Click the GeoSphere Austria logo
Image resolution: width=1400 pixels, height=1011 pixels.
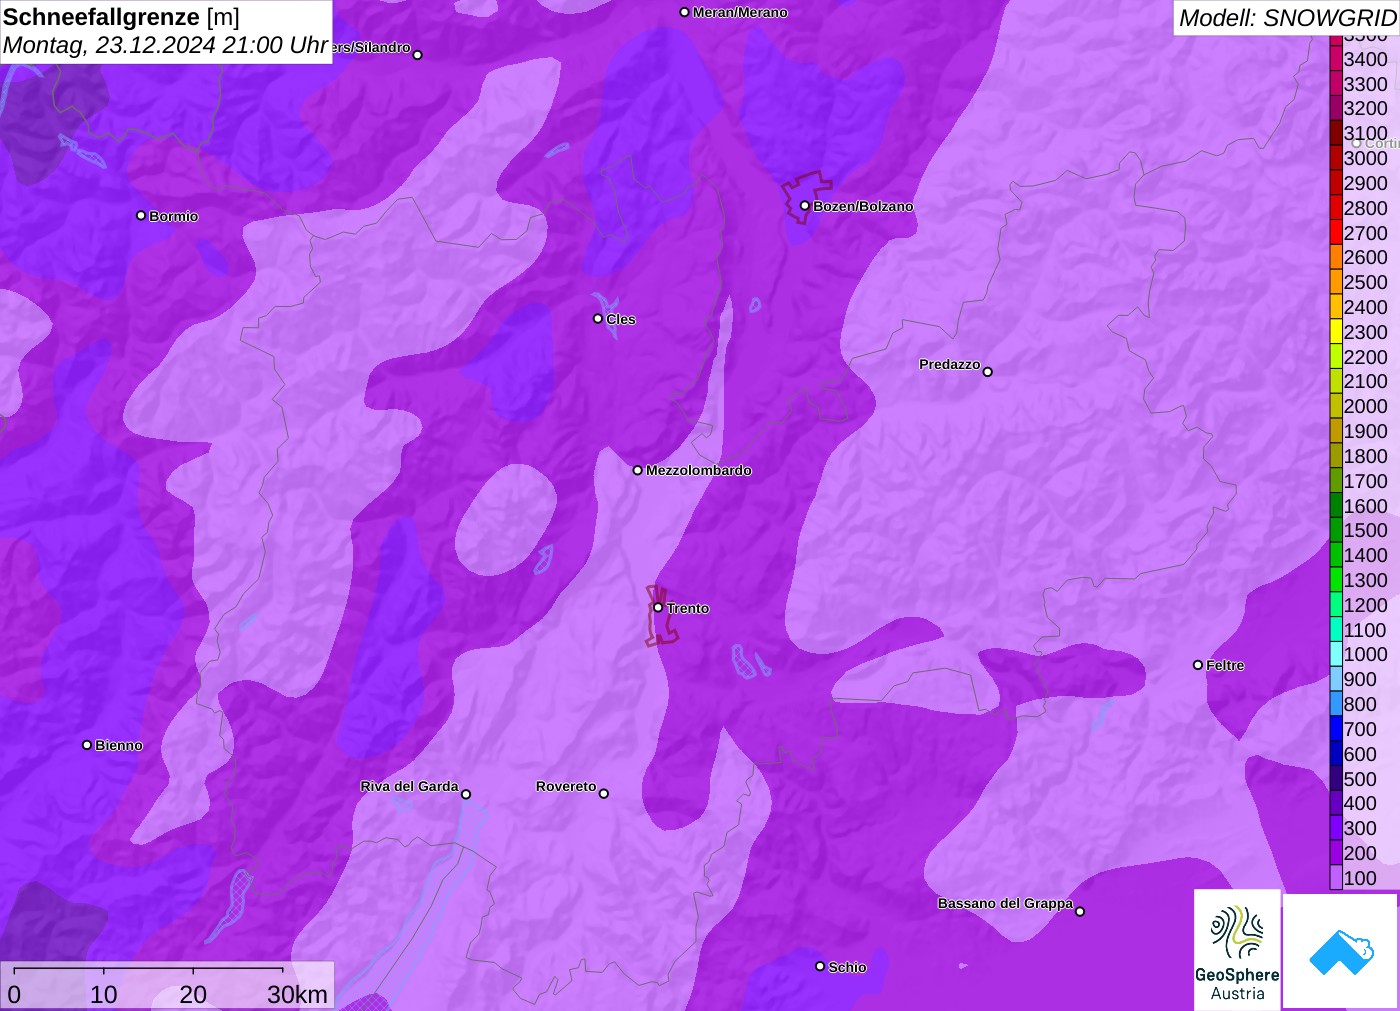tap(1237, 949)
